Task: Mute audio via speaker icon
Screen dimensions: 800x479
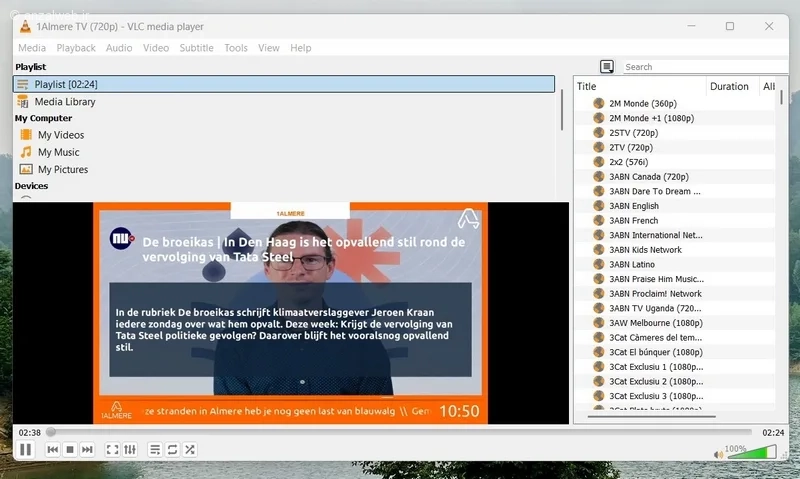Action: (x=718, y=455)
